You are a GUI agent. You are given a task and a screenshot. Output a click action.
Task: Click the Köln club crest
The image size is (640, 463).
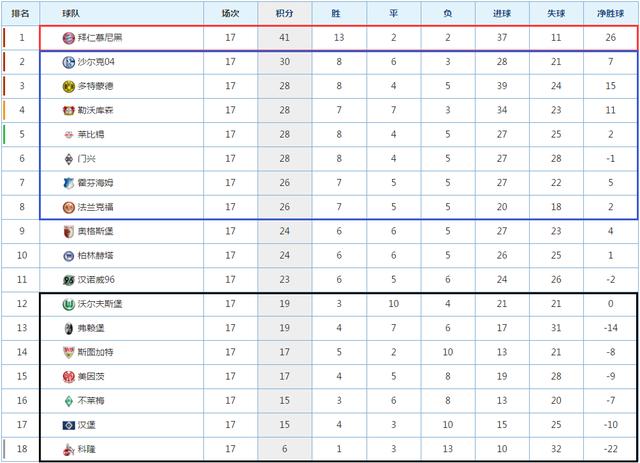[x=69, y=450]
